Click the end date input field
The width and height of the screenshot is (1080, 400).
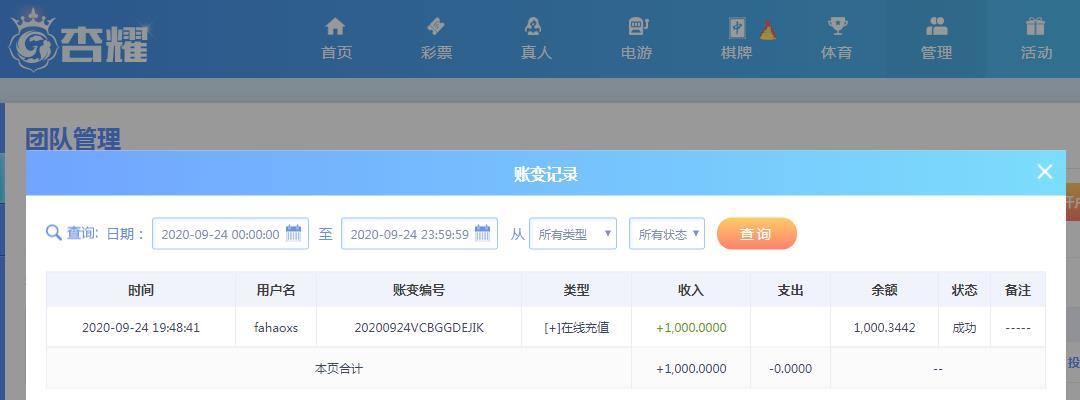click(x=419, y=233)
